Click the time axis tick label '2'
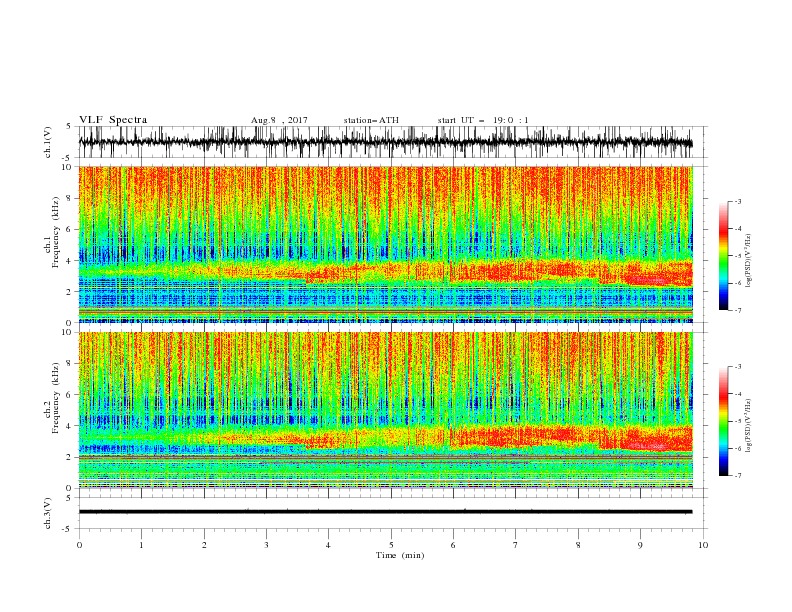 (x=204, y=545)
